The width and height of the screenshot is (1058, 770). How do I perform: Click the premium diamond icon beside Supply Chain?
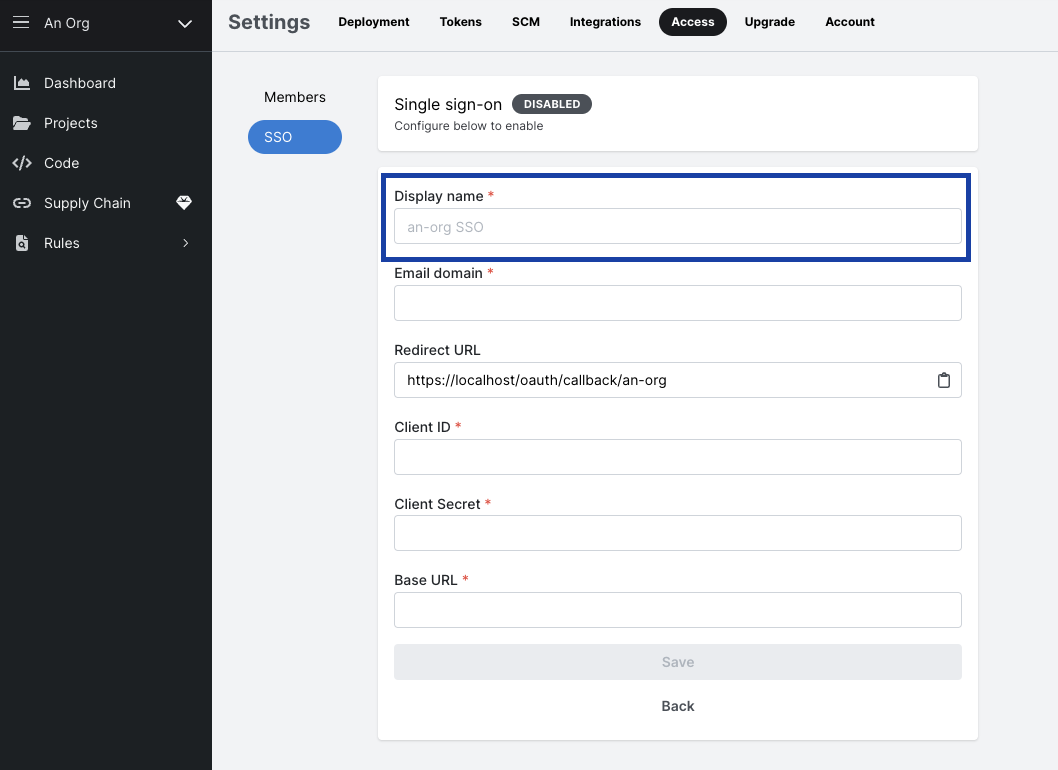click(x=184, y=203)
